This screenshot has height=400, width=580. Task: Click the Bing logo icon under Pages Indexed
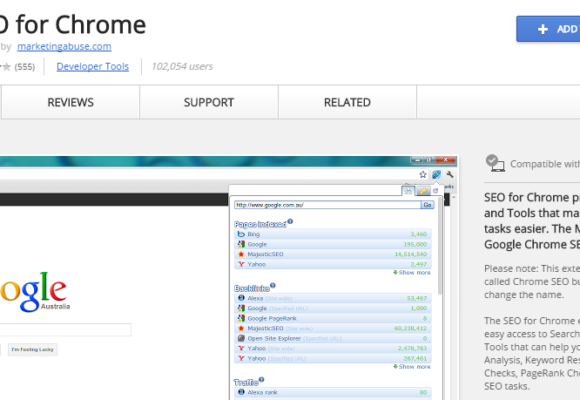pyautogui.click(x=241, y=234)
